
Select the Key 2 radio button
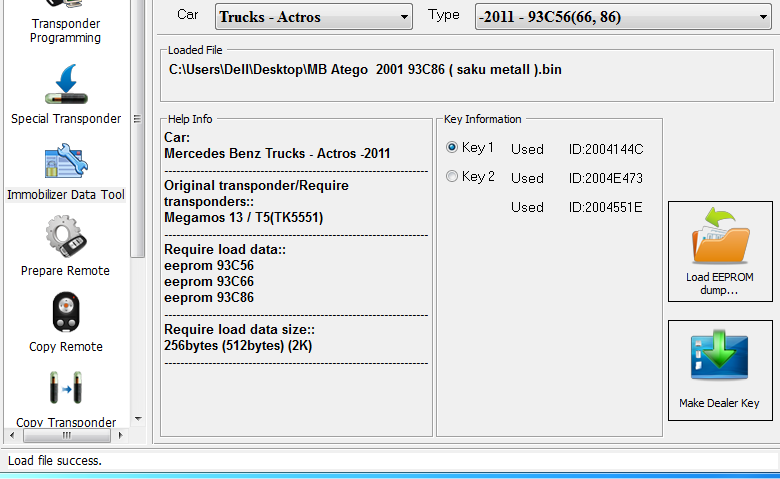point(452,176)
